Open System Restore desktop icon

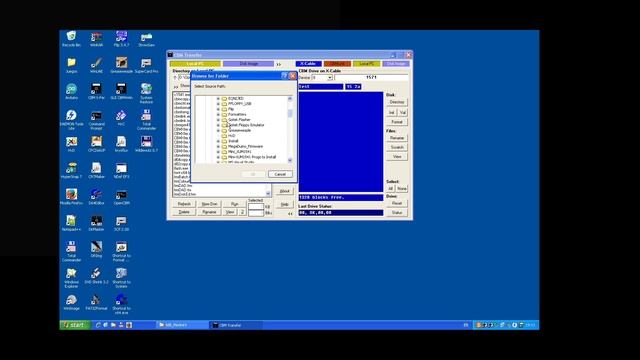[x=146, y=93]
